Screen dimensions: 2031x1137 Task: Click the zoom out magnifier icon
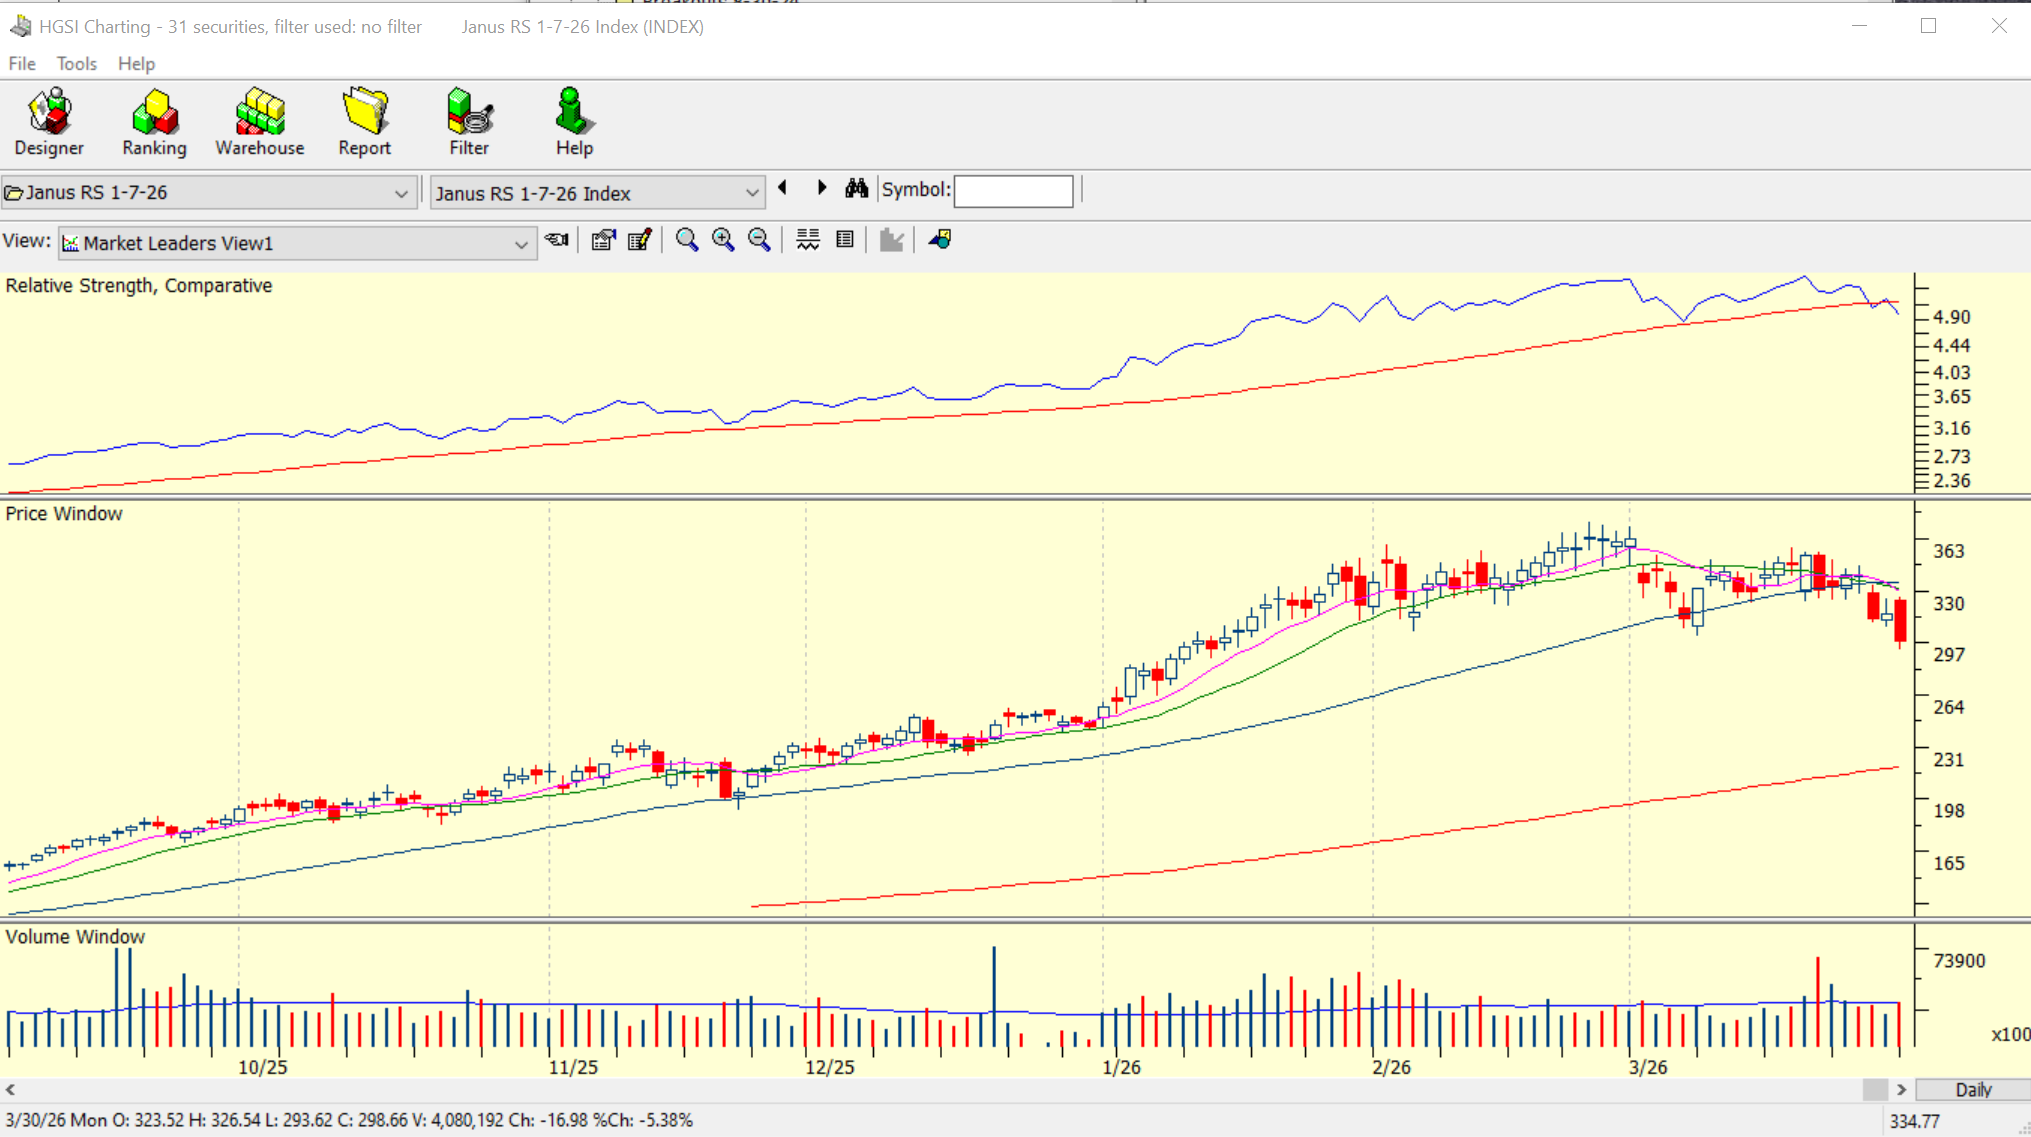(759, 240)
